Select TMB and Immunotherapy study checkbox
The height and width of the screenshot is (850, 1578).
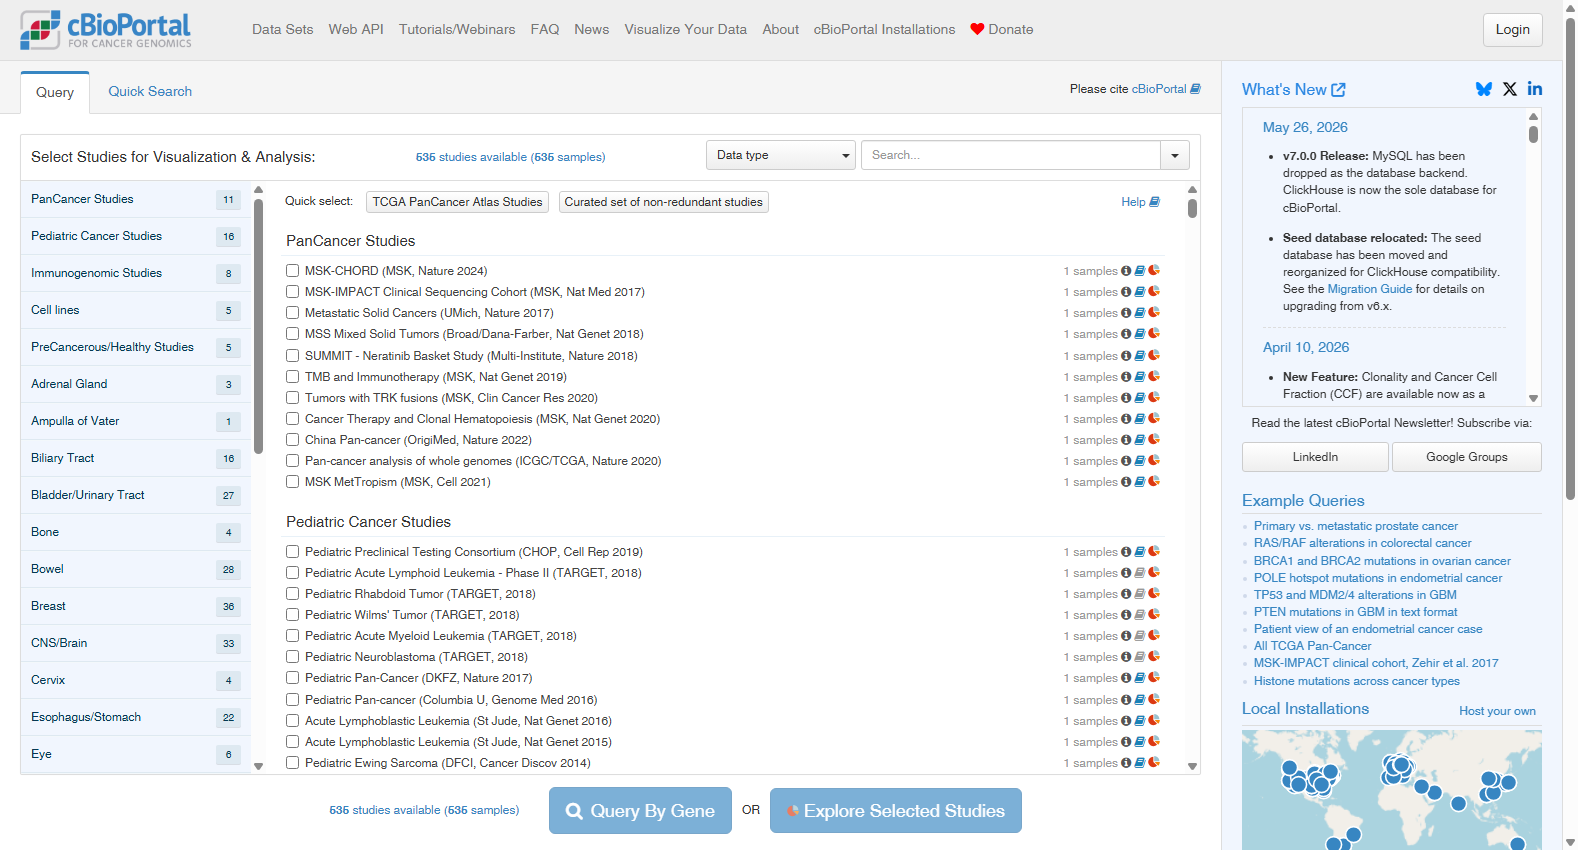[293, 377]
